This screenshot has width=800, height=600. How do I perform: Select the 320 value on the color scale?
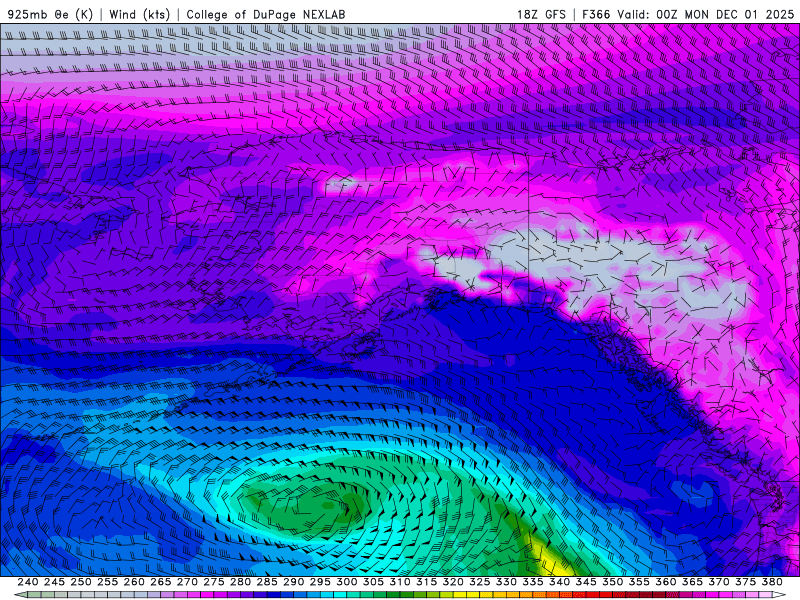[453, 582]
